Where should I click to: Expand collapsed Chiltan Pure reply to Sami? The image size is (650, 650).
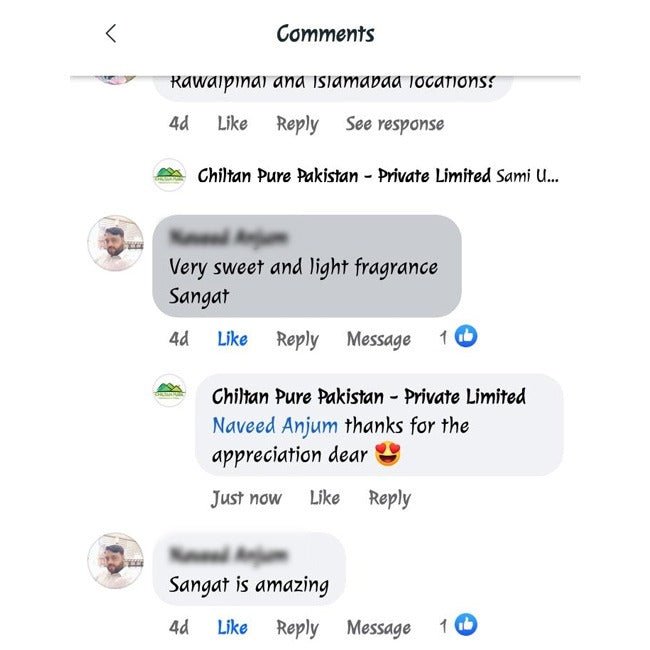[x=378, y=176]
